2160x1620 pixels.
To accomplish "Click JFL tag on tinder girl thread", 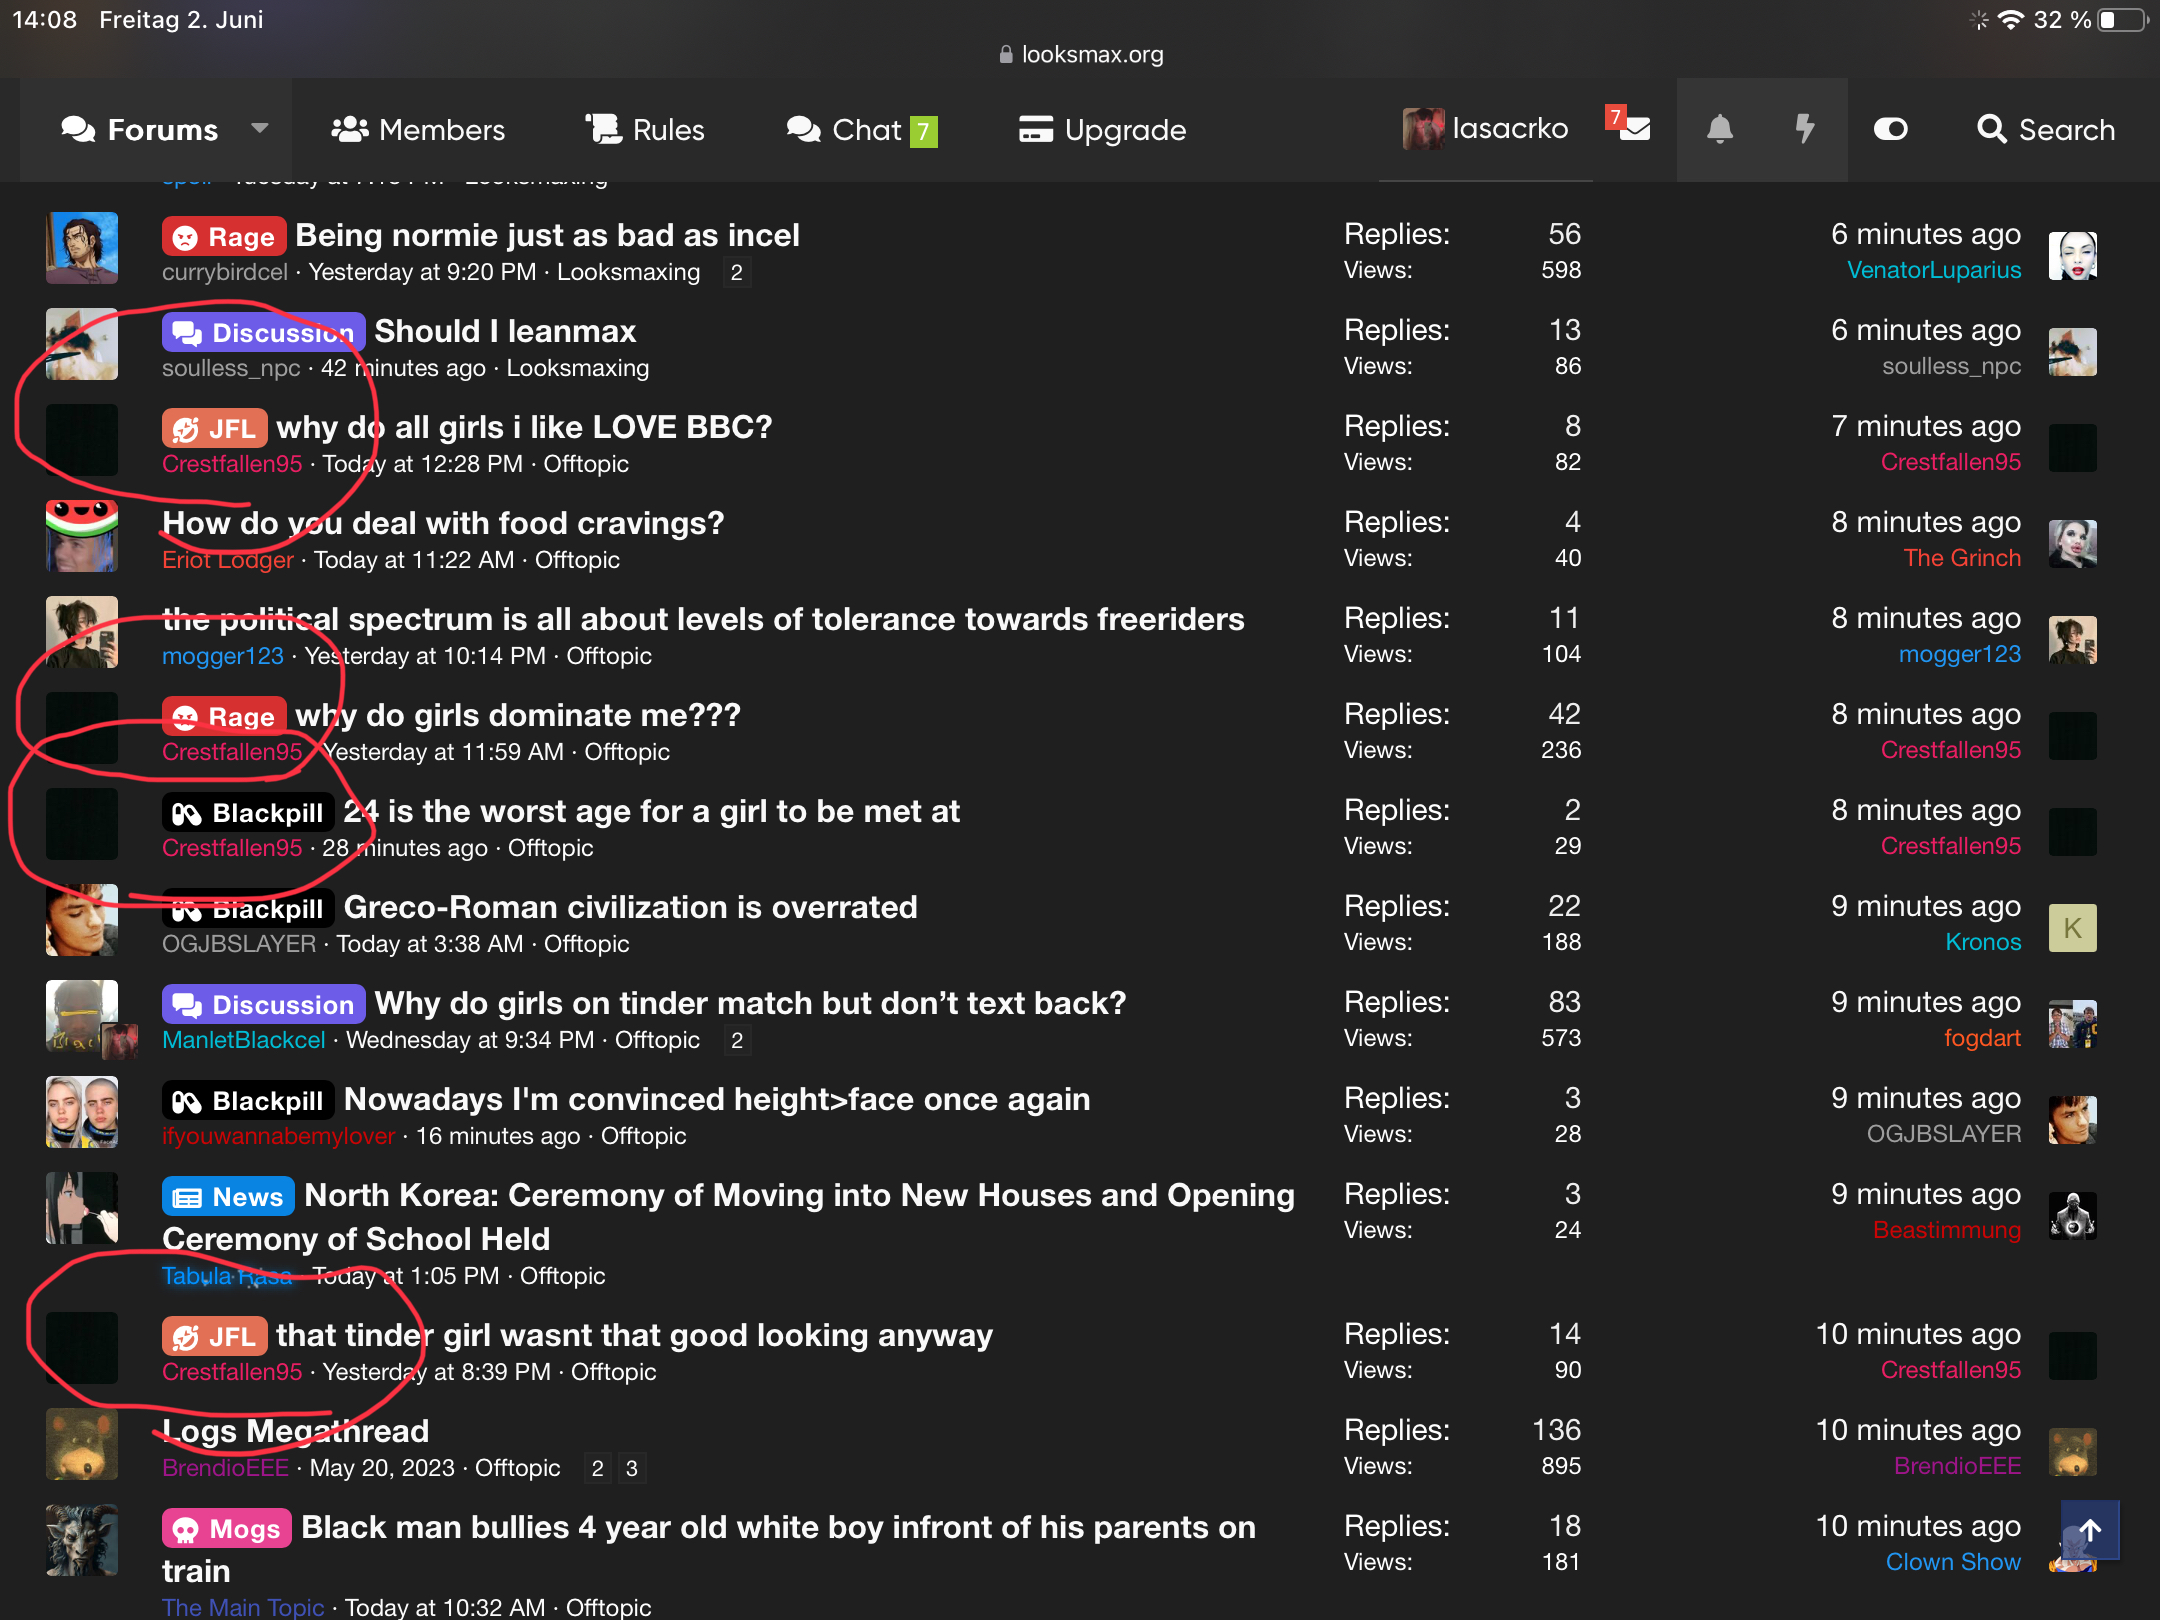I will pos(214,1336).
